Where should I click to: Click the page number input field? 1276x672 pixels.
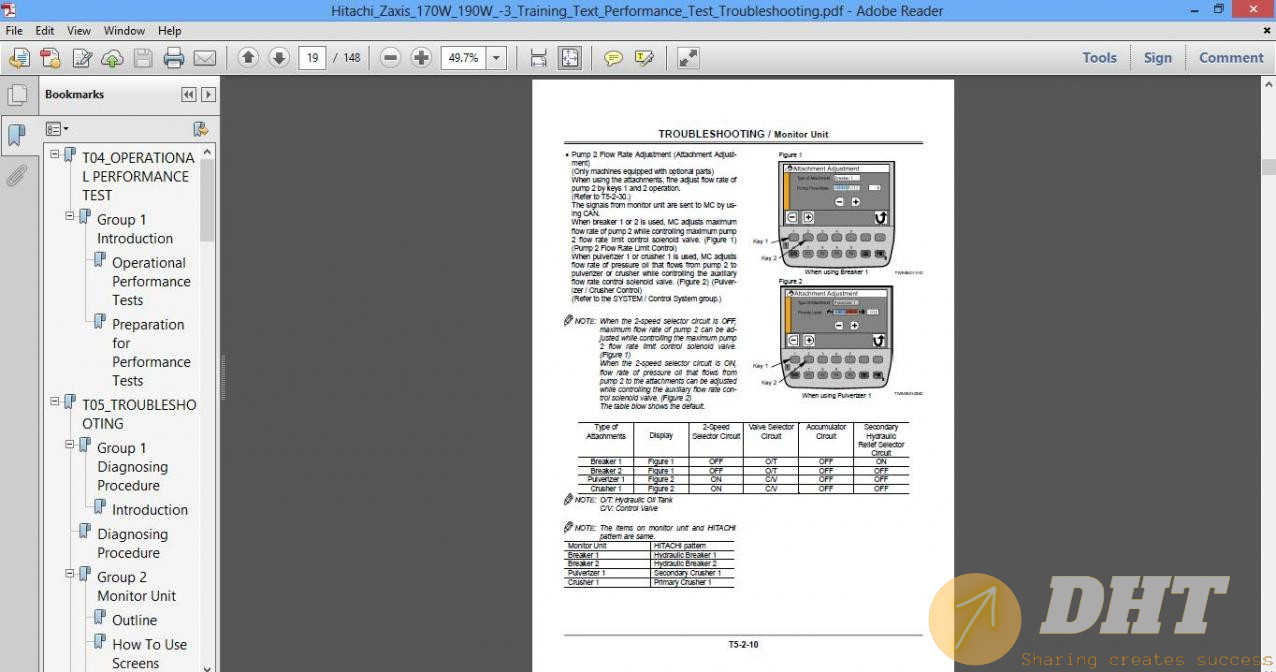(x=312, y=58)
